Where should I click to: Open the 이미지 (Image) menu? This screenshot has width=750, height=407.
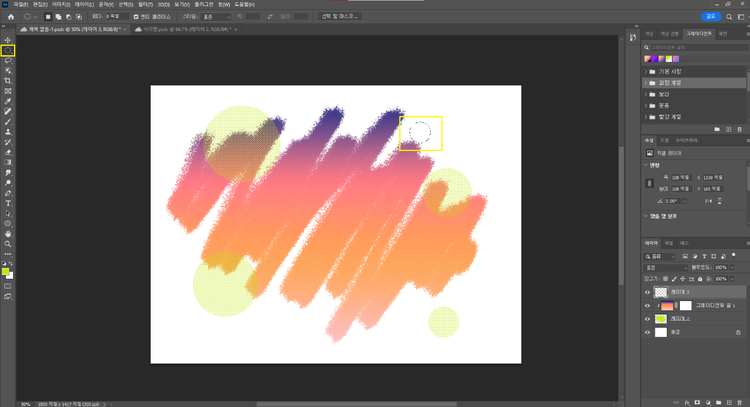(61, 4)
